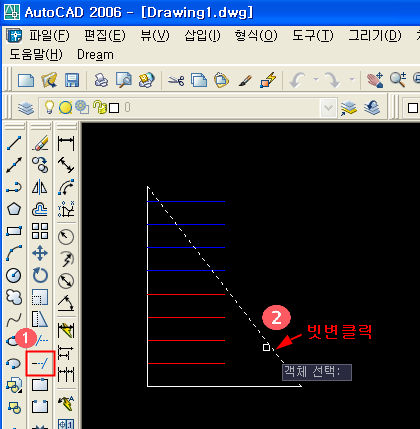Select the Polygon tool
Screen dimensions: 420x429
(x=14, y=209)
